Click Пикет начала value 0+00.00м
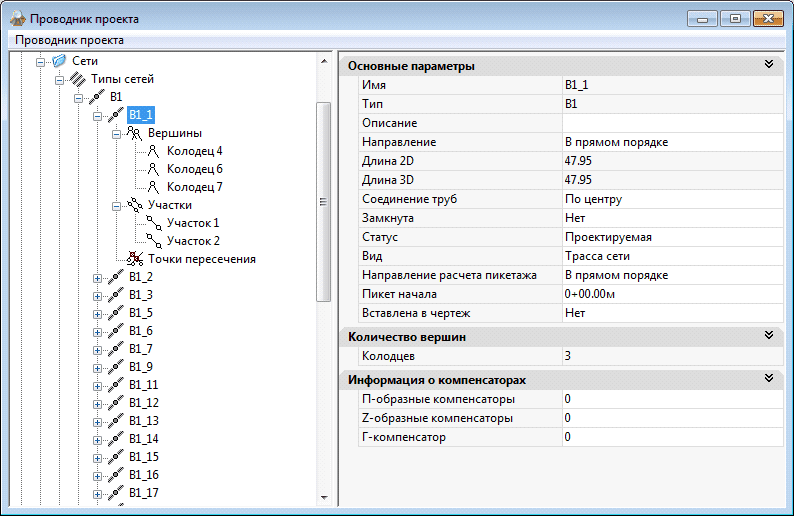 pos(672,294)
